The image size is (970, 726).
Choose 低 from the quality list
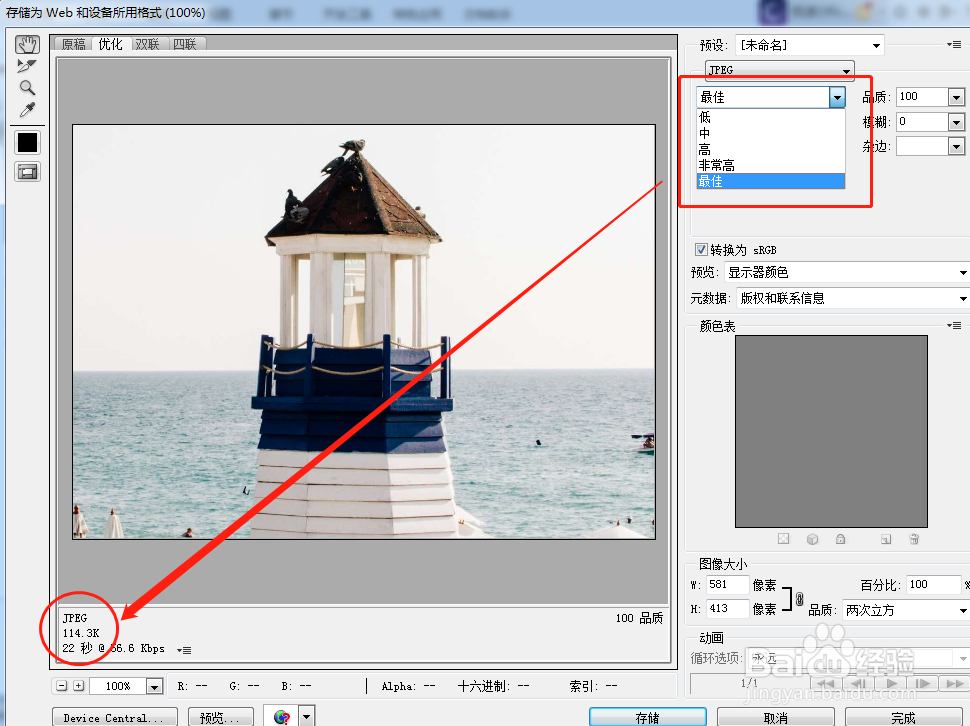(x=770, y=117)
